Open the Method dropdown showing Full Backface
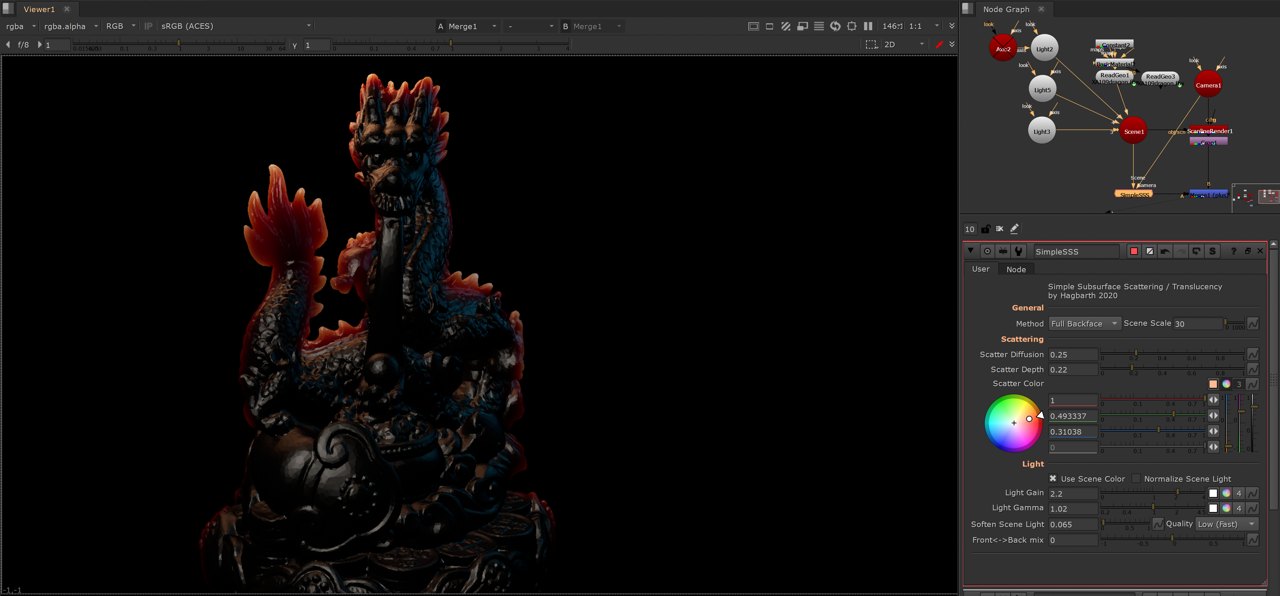The width and height of the screenshot is (1280, 596). click(x=1084, y=324)
